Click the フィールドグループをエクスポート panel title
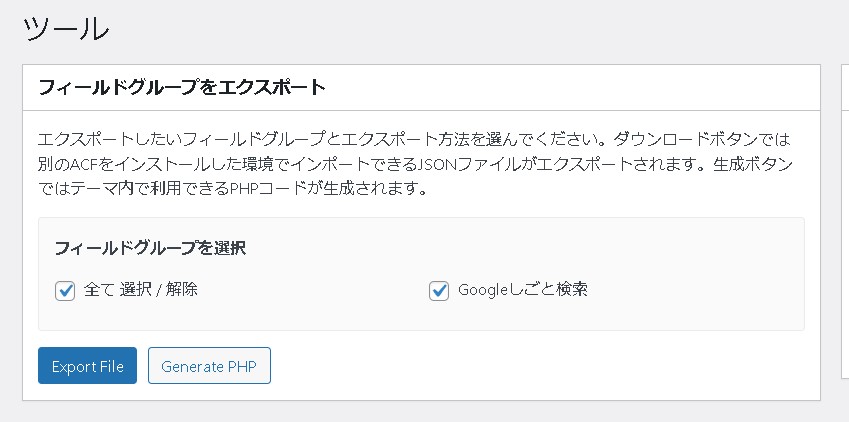The height and width of the screenshot is (422, 849). tap(182, 87)
